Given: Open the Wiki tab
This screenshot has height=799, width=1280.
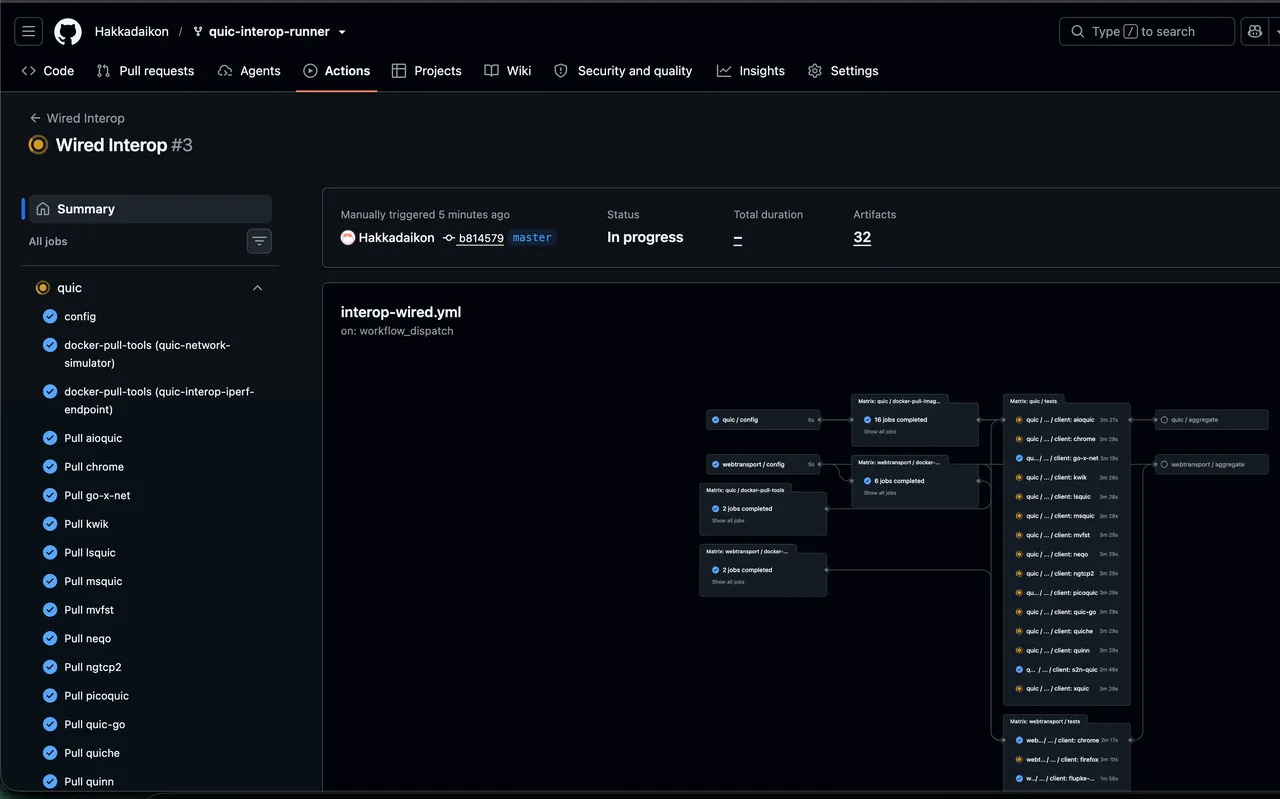Looking at the screenshot, I should click(508, 71).
